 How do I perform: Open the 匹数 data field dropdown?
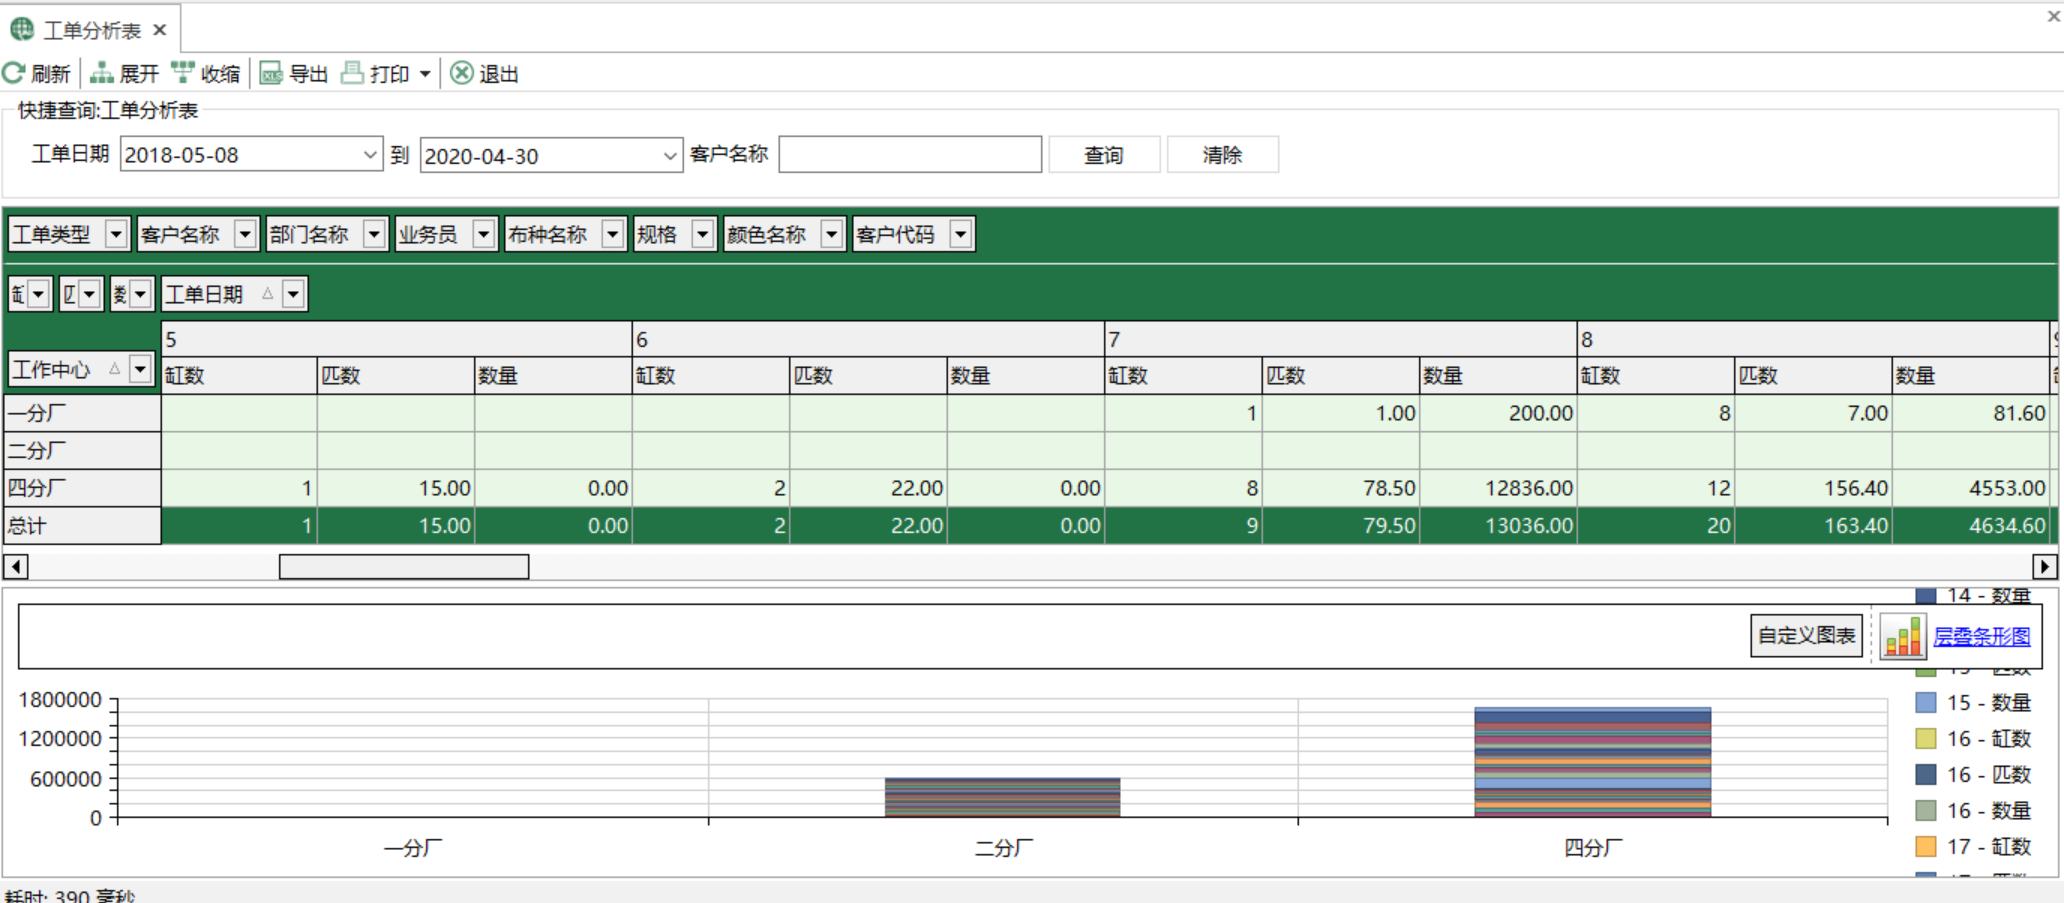point(90,294)
